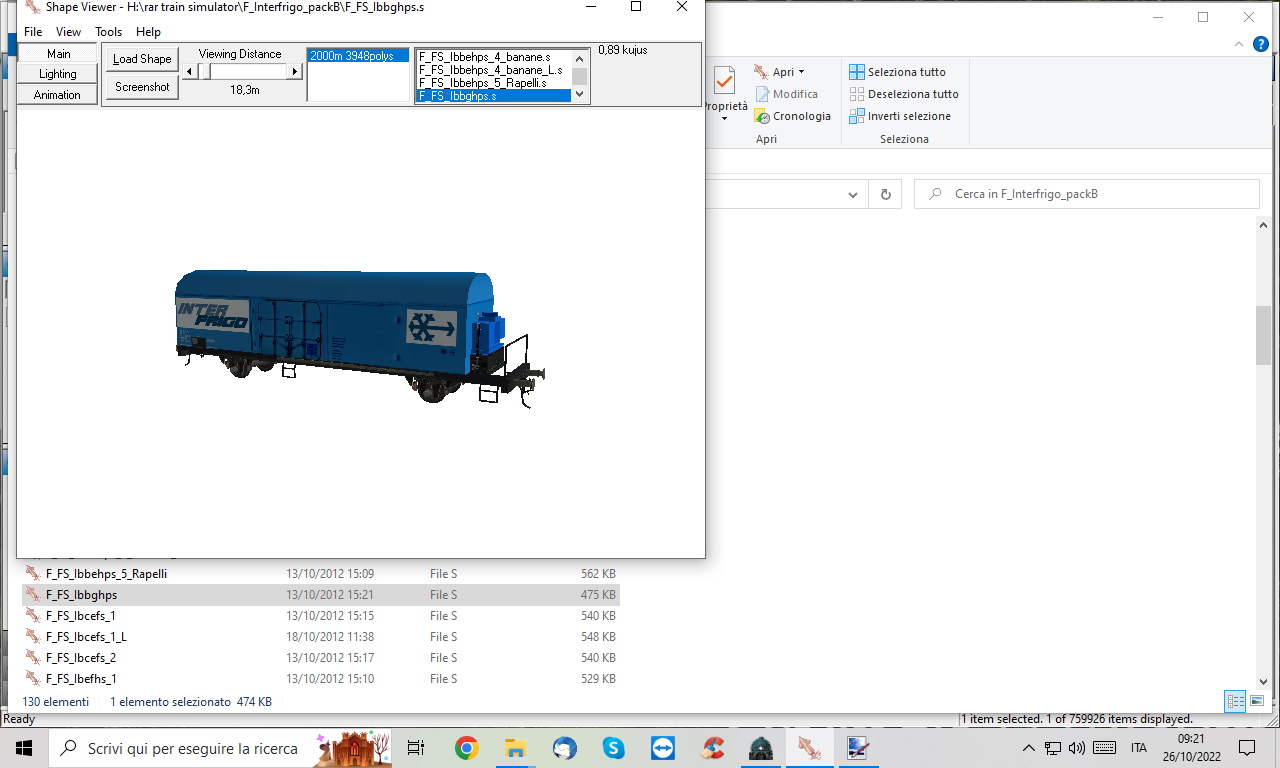Viewport: 1280px width, 768px height.
Task: Click the Apri icon in Explorer ribbon
Action: (x=762, y=72)
